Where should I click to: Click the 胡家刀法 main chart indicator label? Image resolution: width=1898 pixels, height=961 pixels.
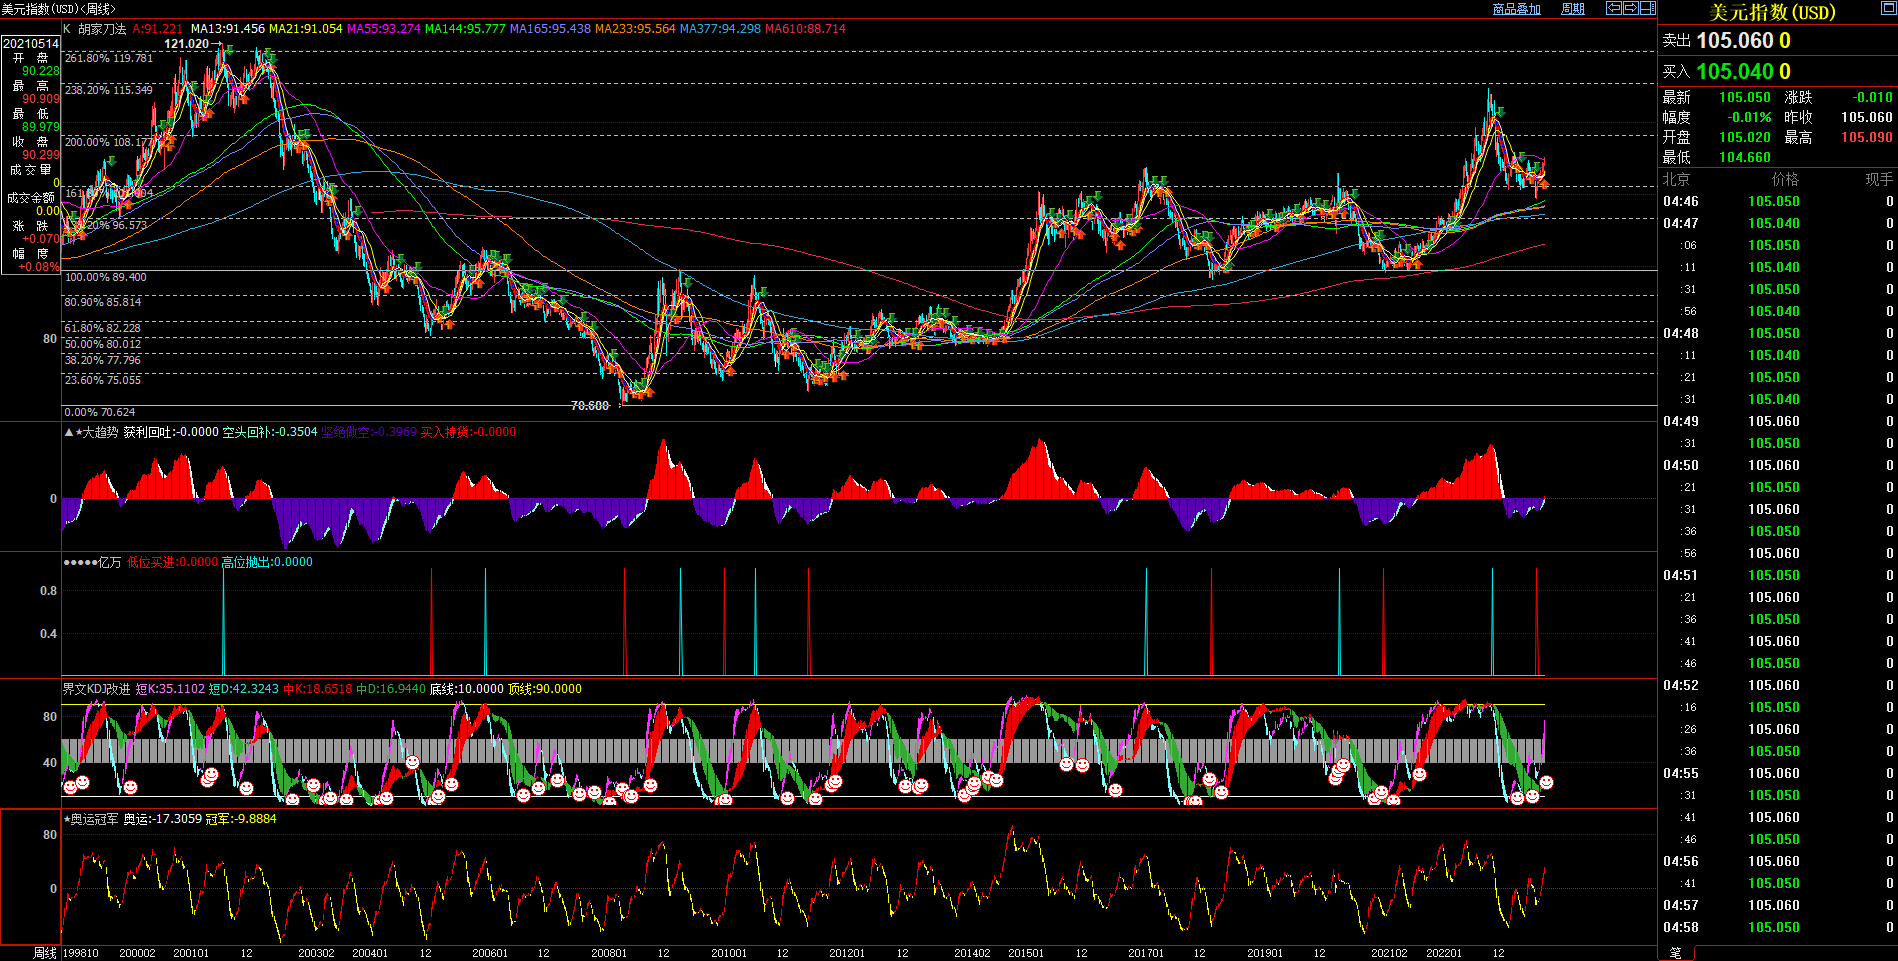pyautogui.click(x=102, y=29)
